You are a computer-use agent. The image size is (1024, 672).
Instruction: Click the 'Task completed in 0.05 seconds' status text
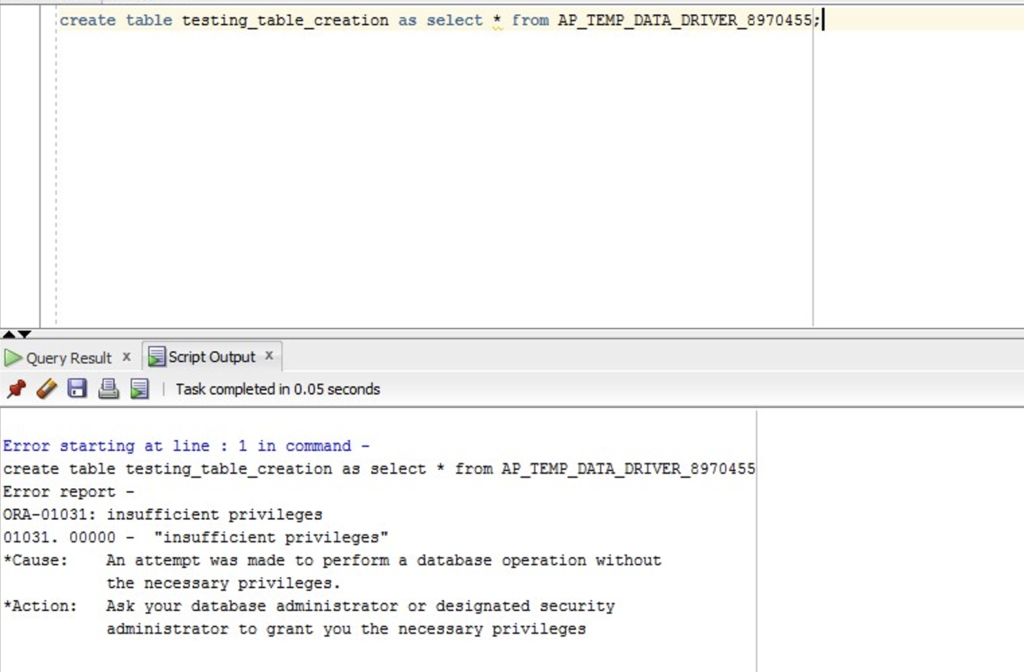[x=278, y=389]
